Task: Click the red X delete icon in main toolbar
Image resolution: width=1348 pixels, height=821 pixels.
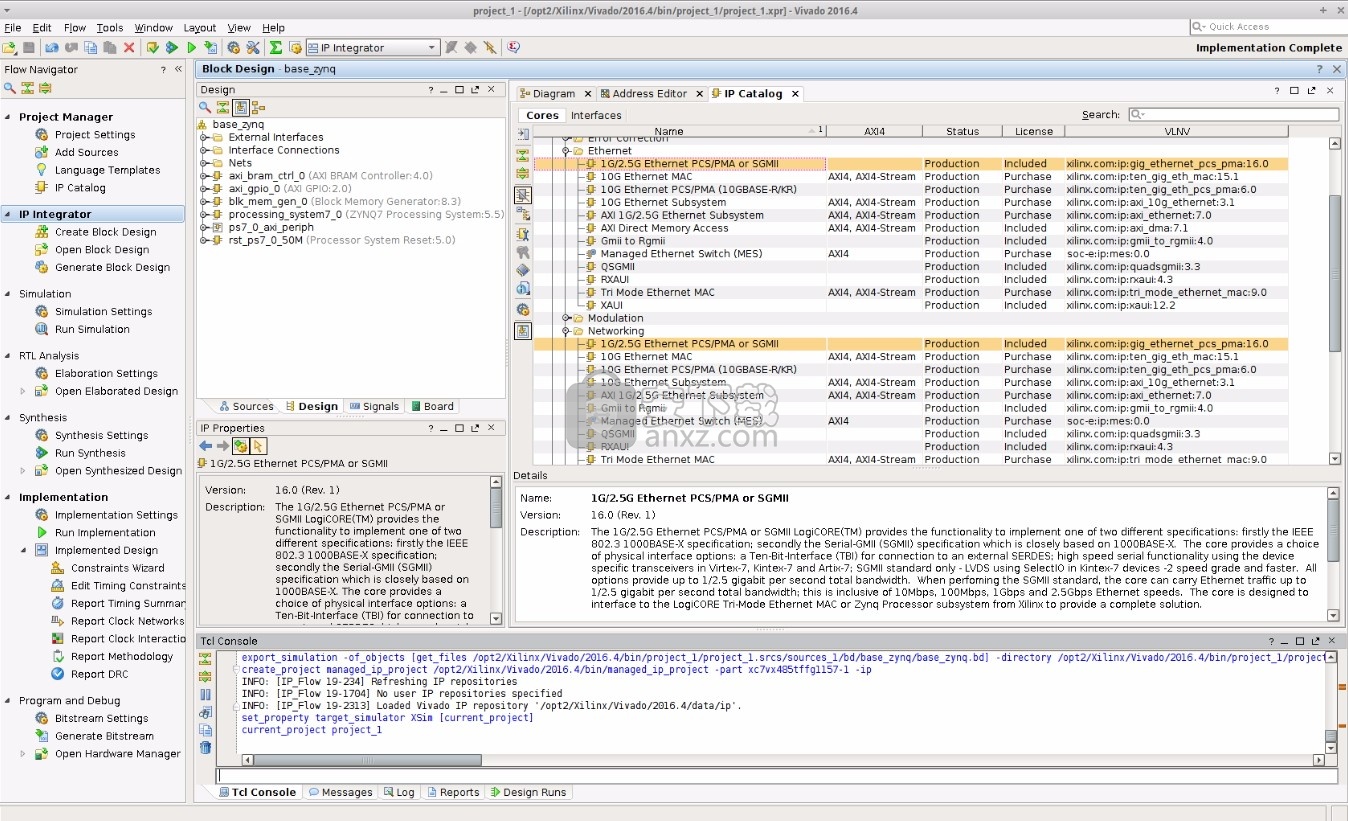Action: [x=129, y=47]
